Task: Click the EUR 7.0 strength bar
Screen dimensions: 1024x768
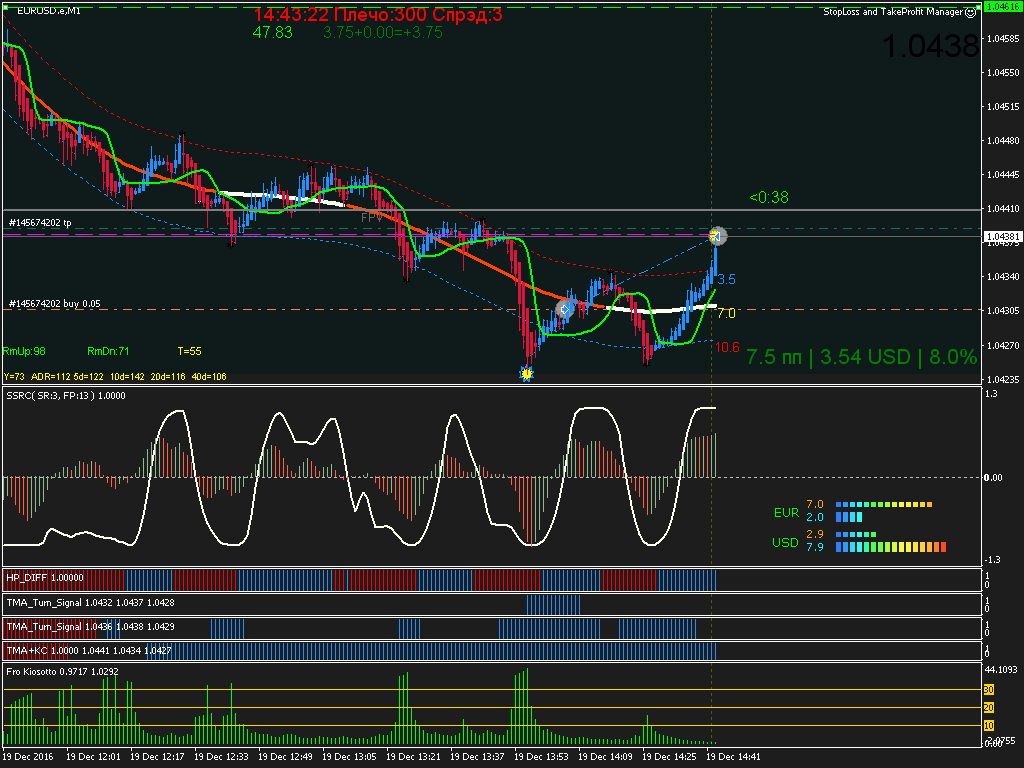Action: (884, 504)
